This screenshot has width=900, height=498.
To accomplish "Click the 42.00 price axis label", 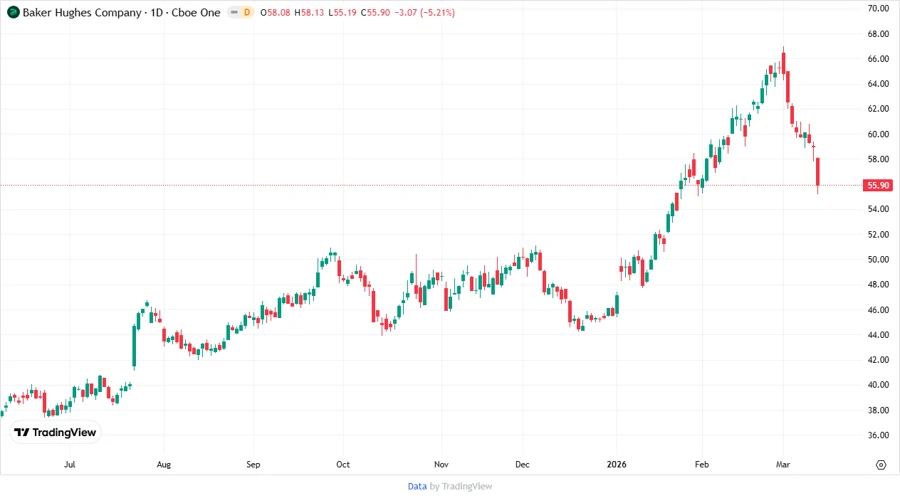I will tap(878, 360).
